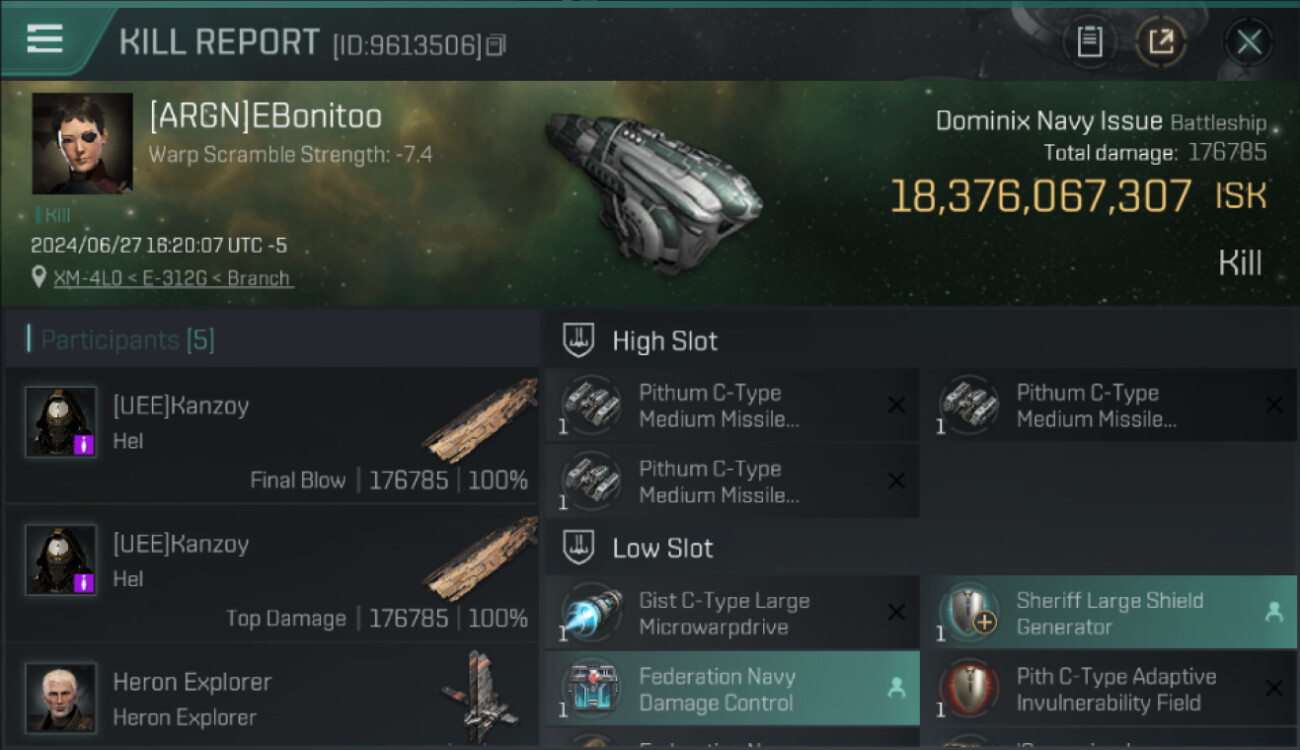Collapse the High Slot section
The image size is (1300, 750).
pos(578,341)
